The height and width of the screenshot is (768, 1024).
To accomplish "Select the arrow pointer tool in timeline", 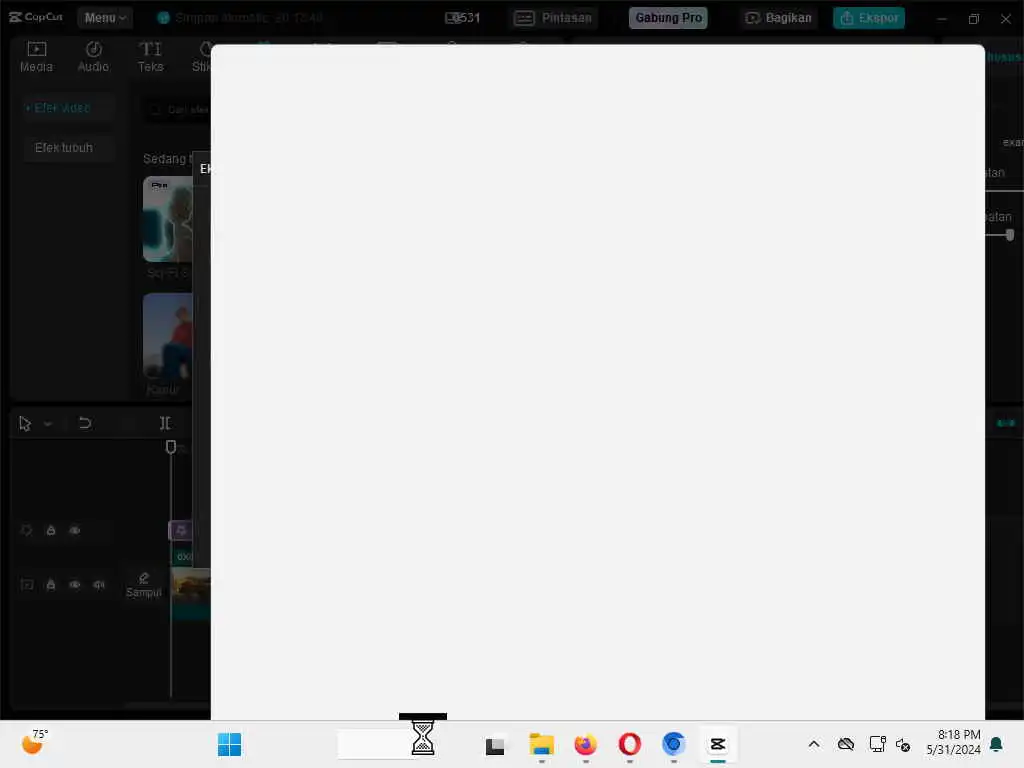I will point(25,424).
